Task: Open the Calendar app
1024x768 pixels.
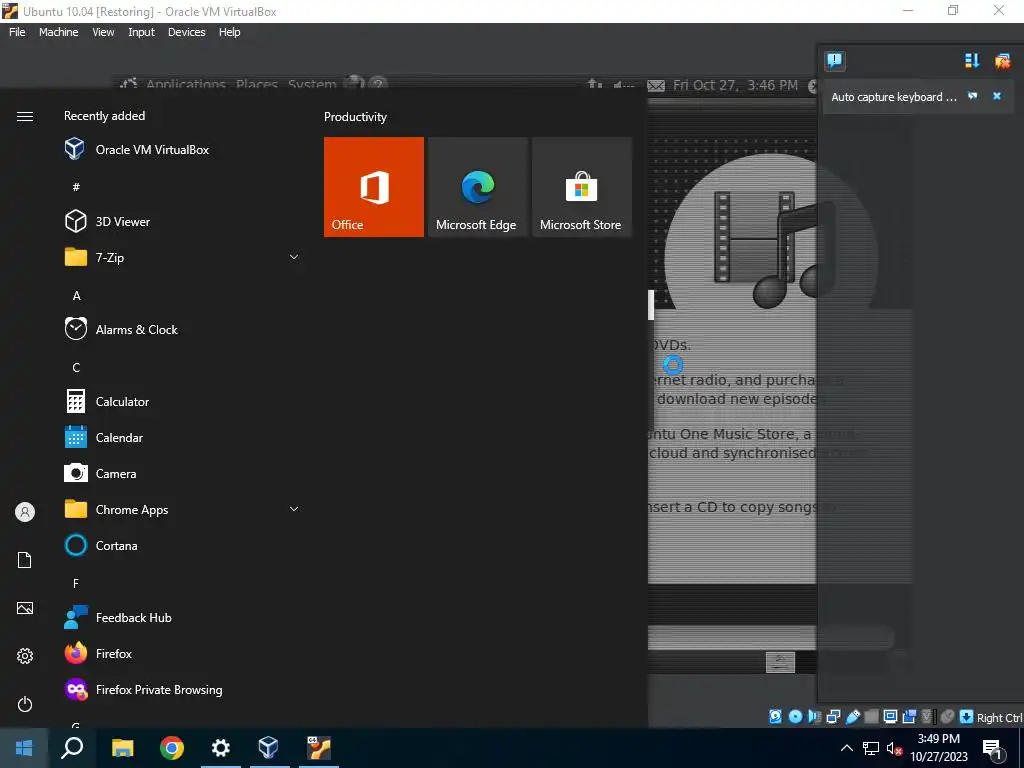Action: point(180,438)
